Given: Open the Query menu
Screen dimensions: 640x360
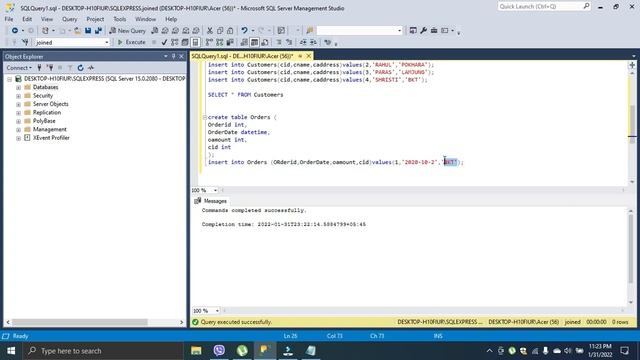Looking at the screenshot, I should pyautogui.click(x=69, y=19).
